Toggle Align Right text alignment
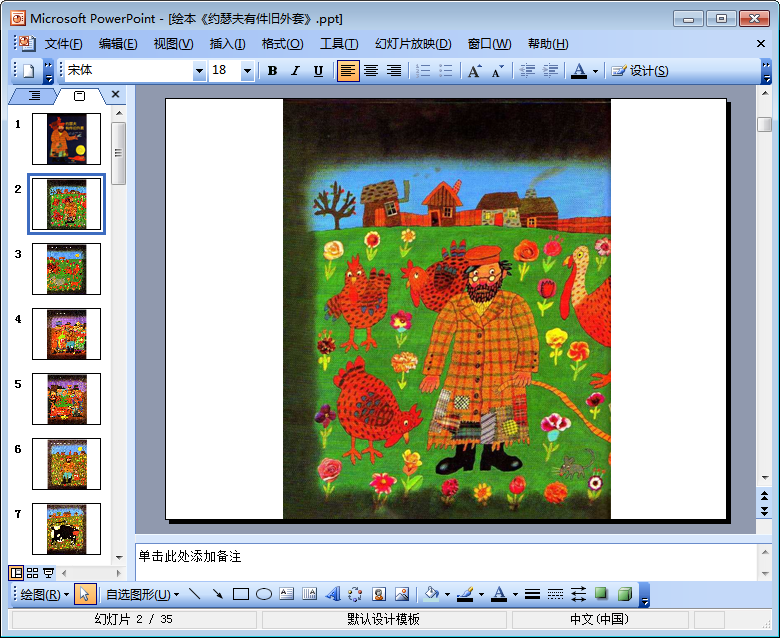Image resolution: width=780 pixels, height=638 pixels. tap(394, 71)
